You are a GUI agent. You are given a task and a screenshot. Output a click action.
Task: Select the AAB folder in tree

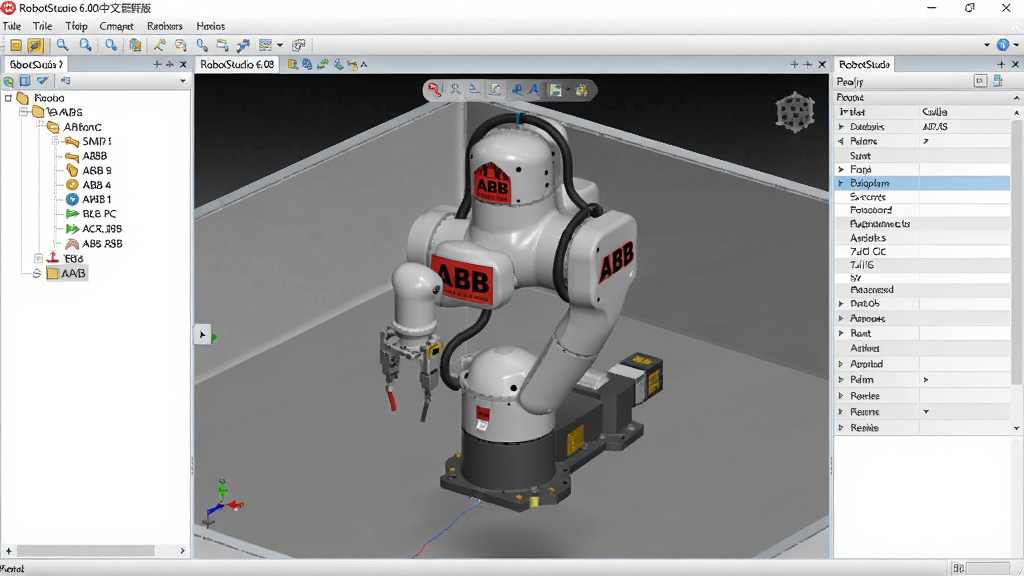[x=66, y=274]
